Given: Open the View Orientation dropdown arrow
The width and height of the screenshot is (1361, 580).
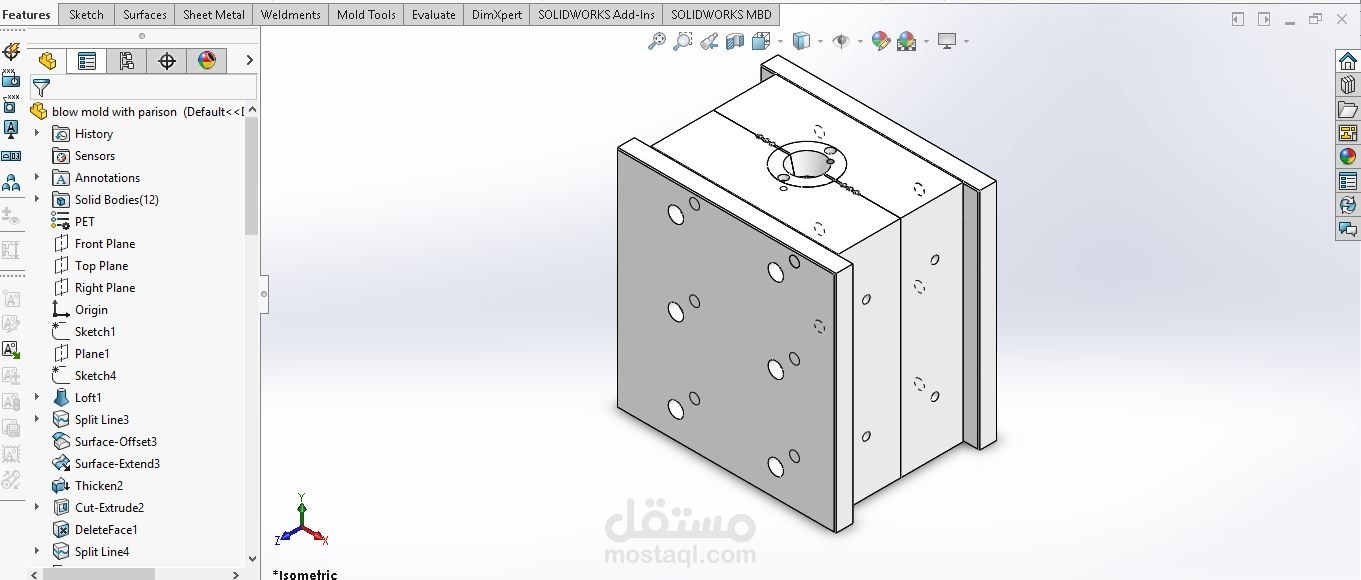Looking at the screenshot, I should (779, 41).
